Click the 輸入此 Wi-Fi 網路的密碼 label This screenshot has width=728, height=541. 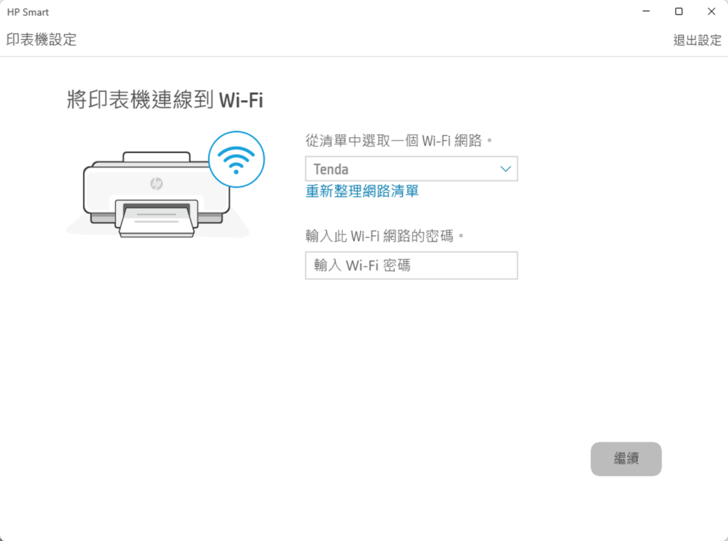(385, 236)
